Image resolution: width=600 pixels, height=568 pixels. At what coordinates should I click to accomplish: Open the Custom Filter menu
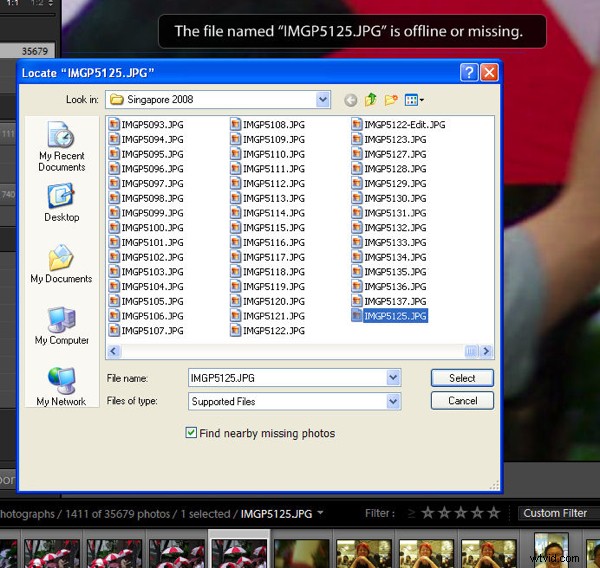point(556,513)
